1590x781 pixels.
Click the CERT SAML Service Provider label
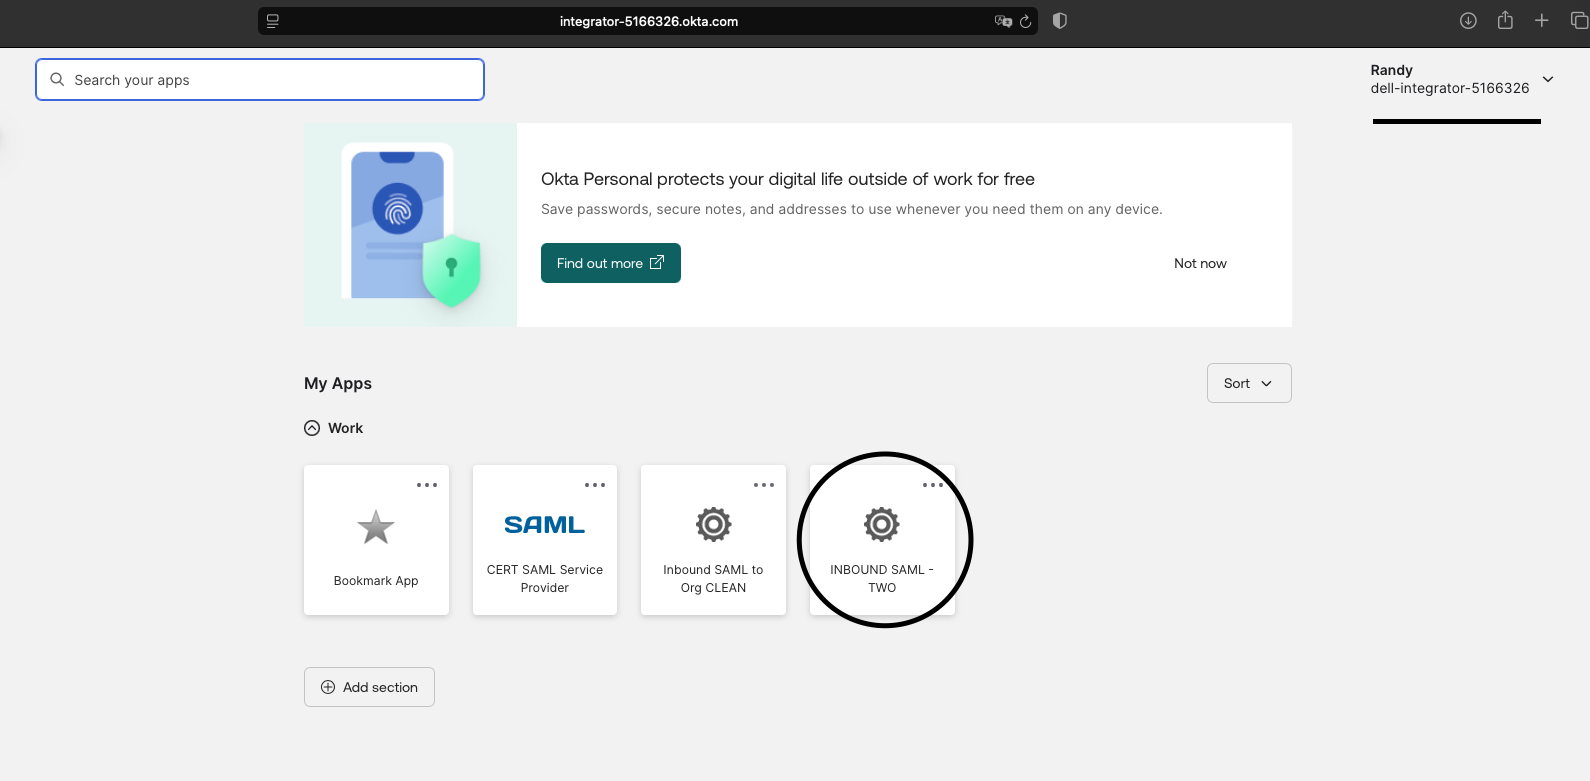point(545,579)
